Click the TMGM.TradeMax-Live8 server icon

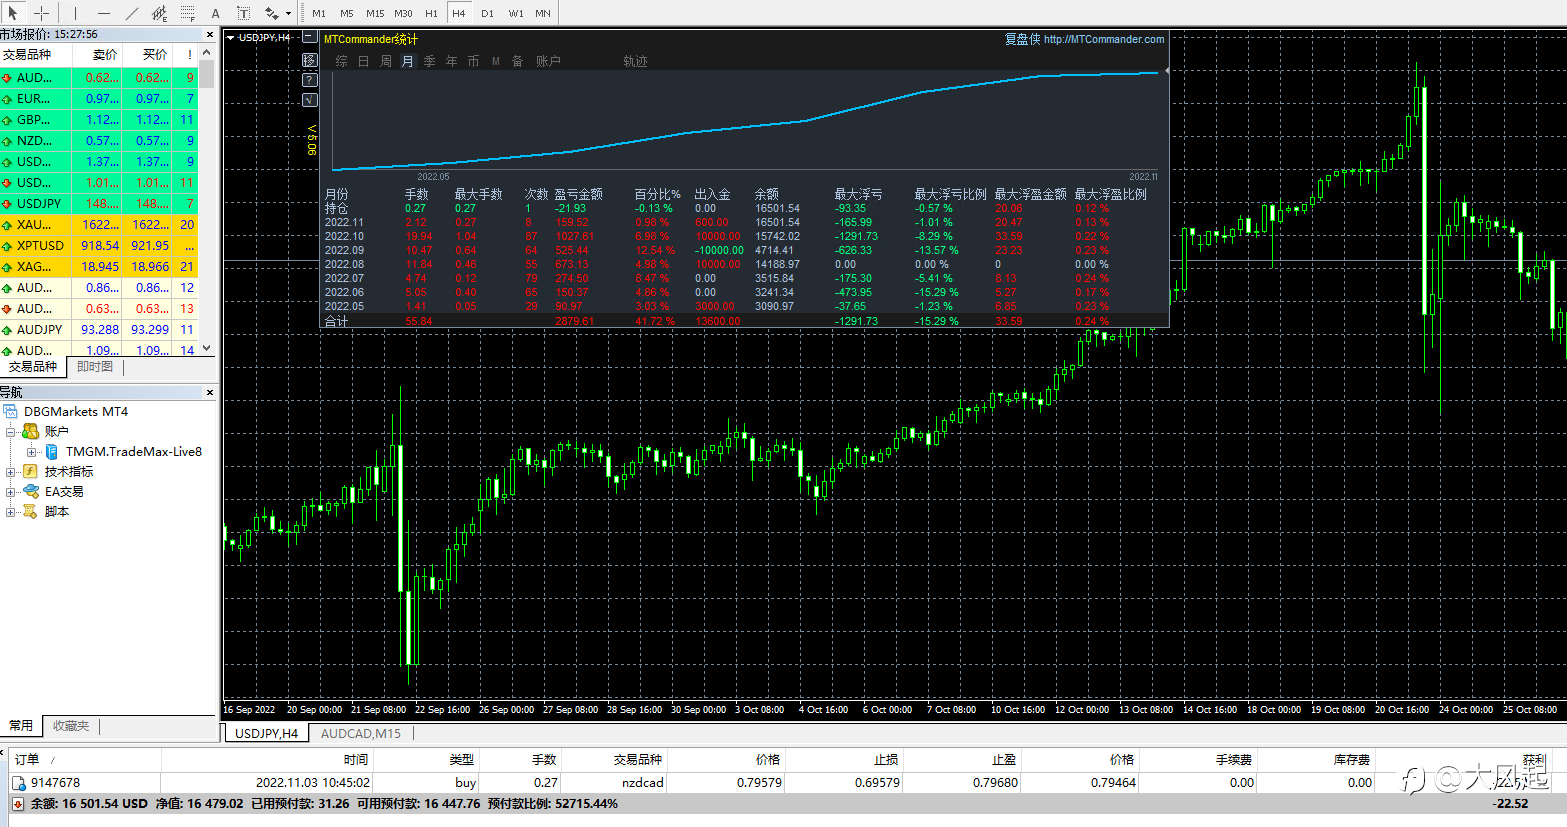coord(51,452)
